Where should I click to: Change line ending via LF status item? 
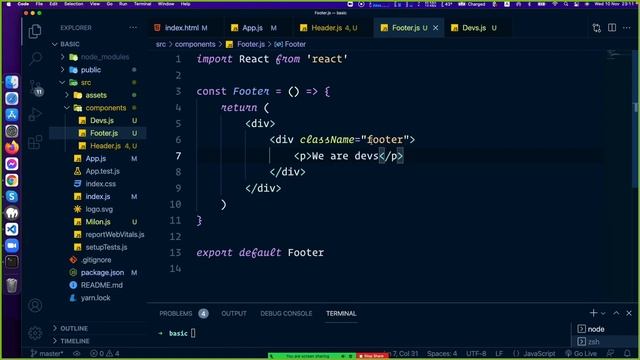pos(499,353)
